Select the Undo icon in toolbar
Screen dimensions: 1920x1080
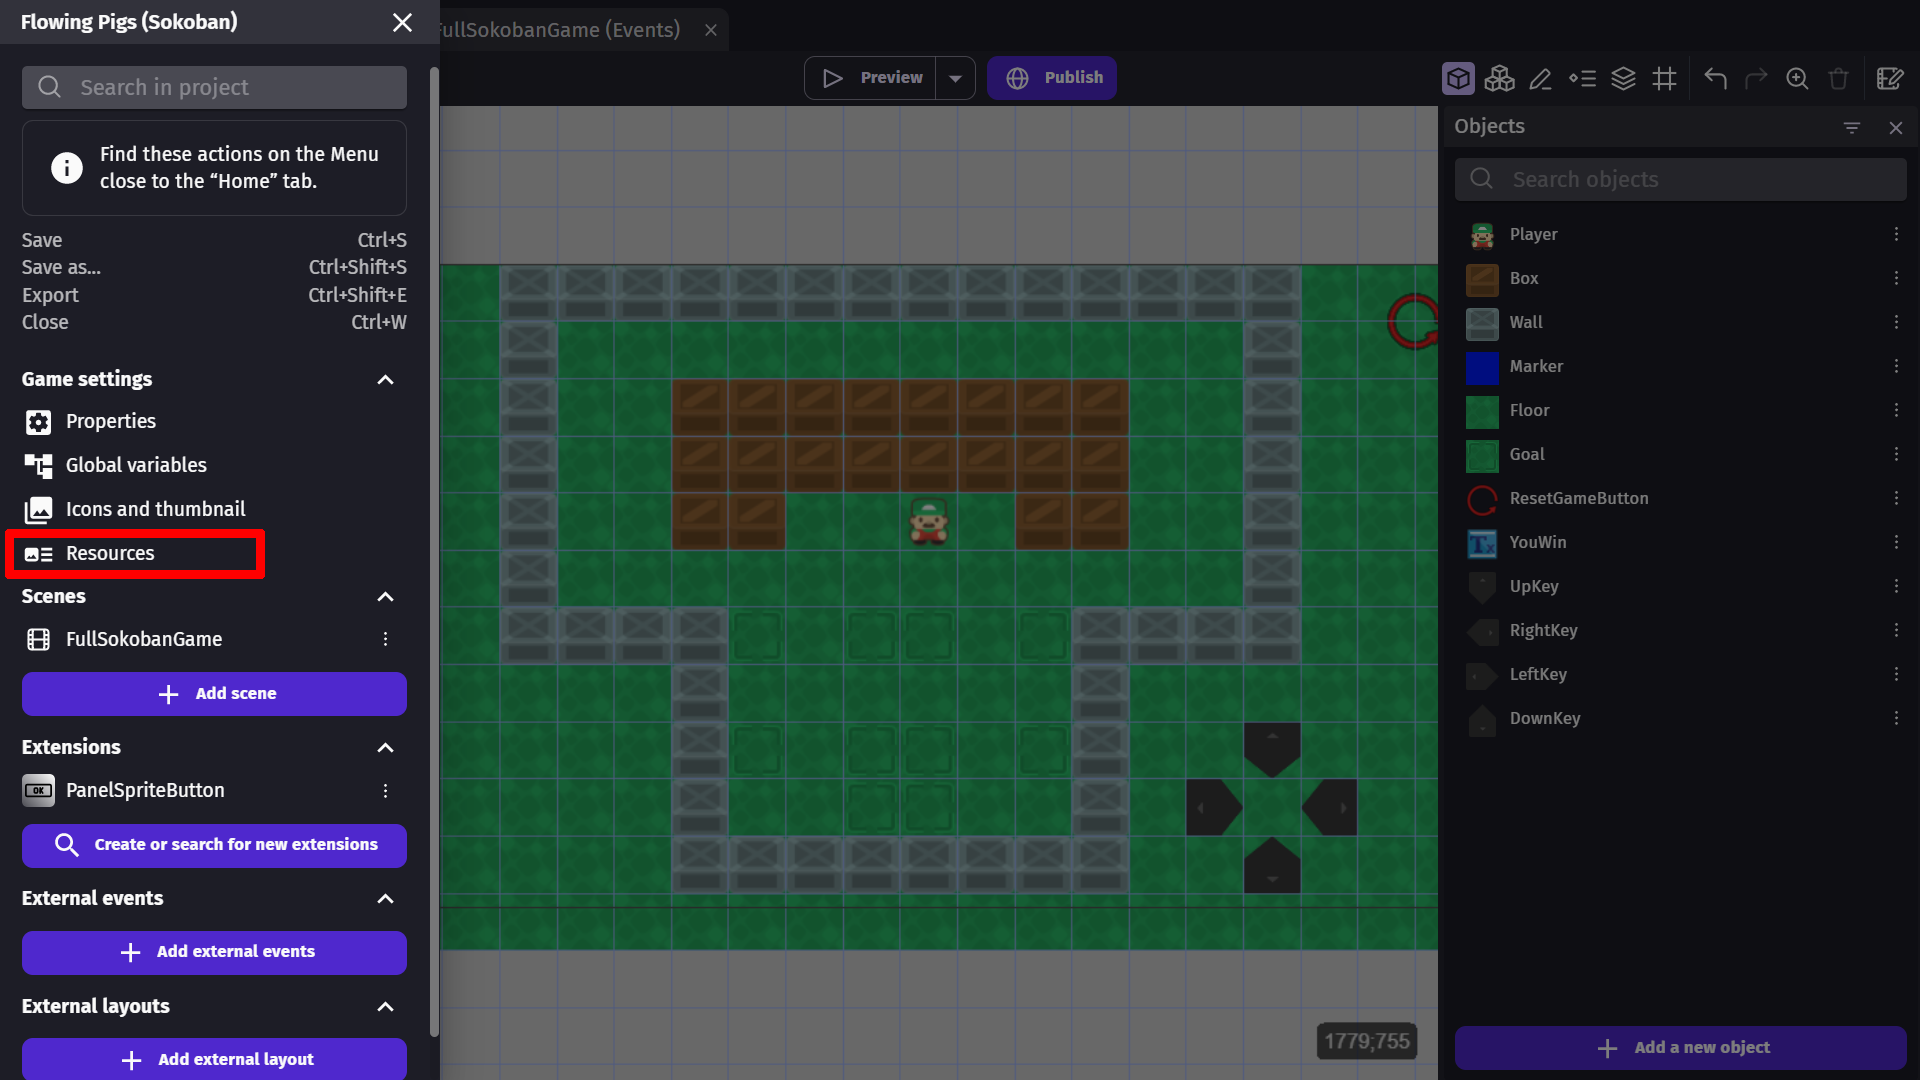pos(1714,76)
